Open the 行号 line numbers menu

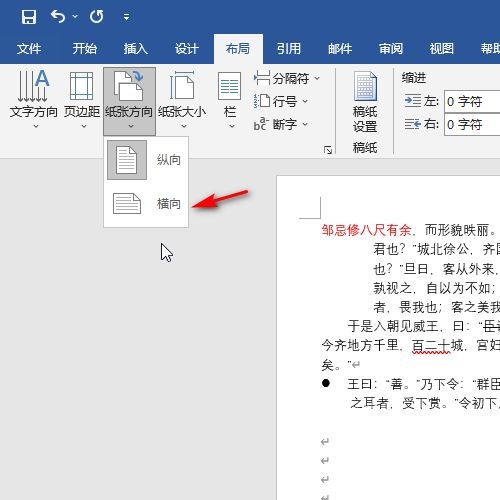281,101
